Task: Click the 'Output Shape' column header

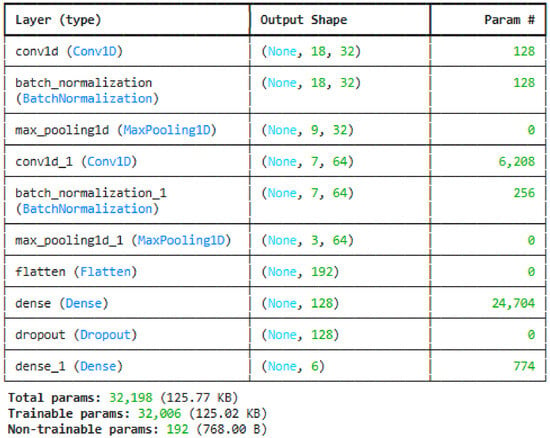Action: pyautogui.click(x=304, y=20)
